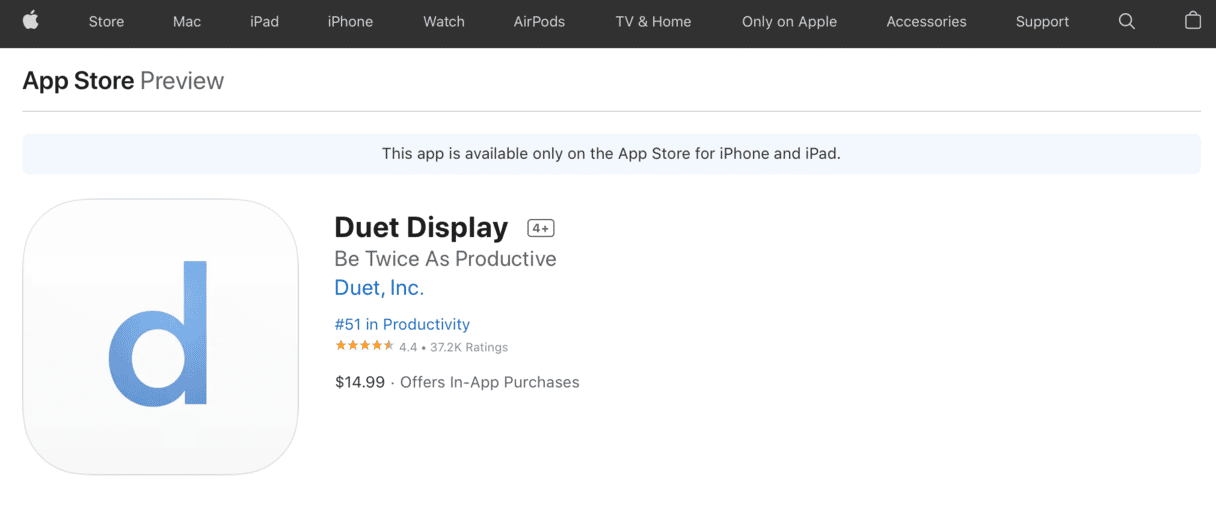The height and width of the screenshot is (509, 1216).
Task: Open the Store menu item
Action: 106,21
